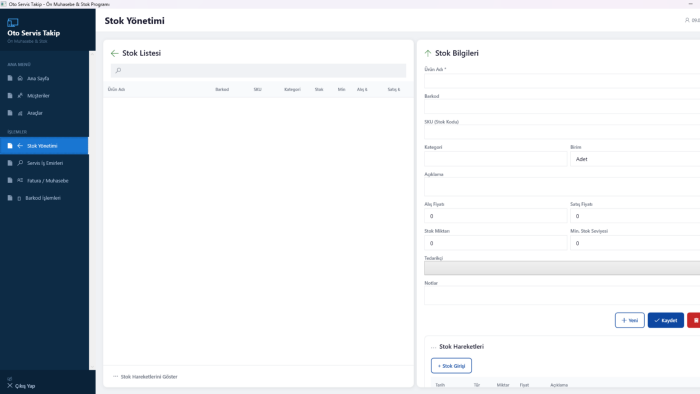This screenshot has height=394, width=700.
Task: Click the X icon next to Çıkış Yap
Action: (x=10, y=386)
